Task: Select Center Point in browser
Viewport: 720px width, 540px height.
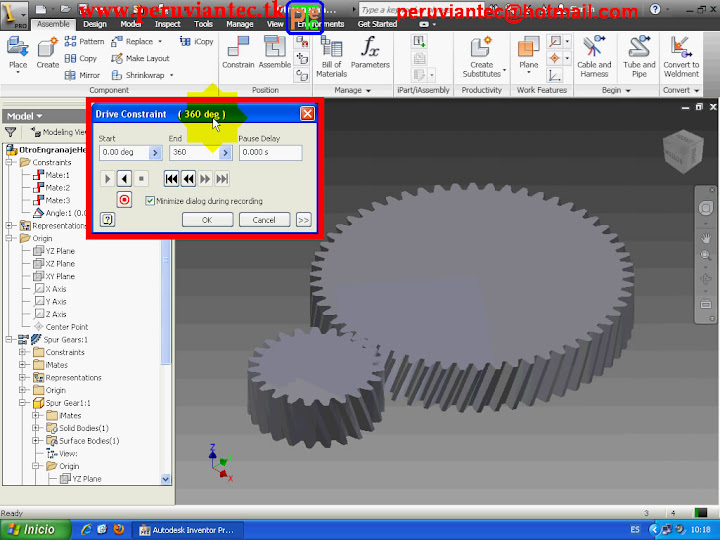Action: (x=61, y=327)
